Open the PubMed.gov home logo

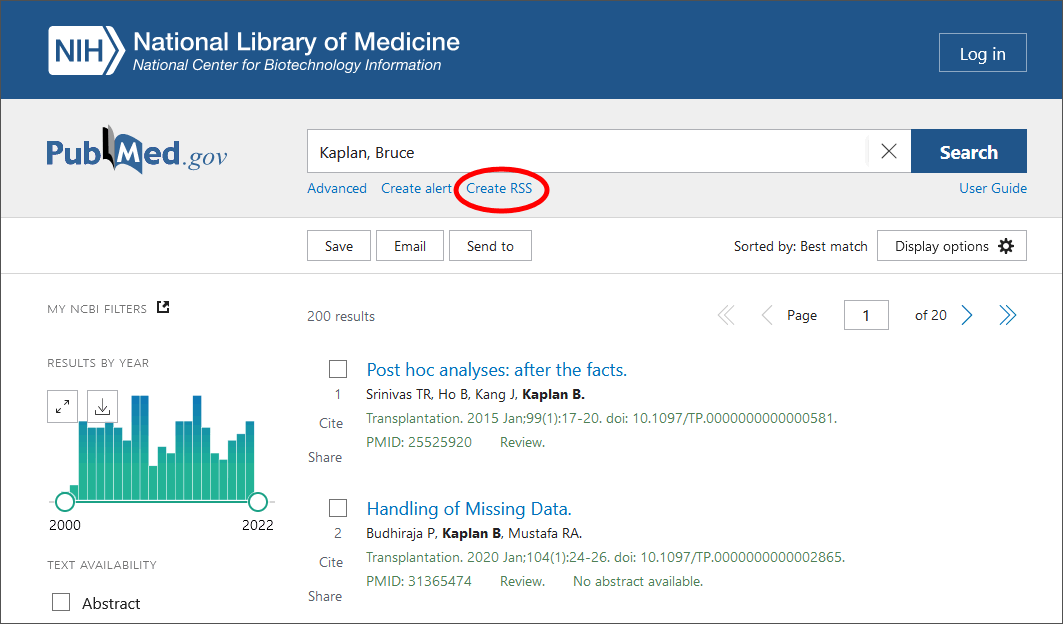(137, 151)
